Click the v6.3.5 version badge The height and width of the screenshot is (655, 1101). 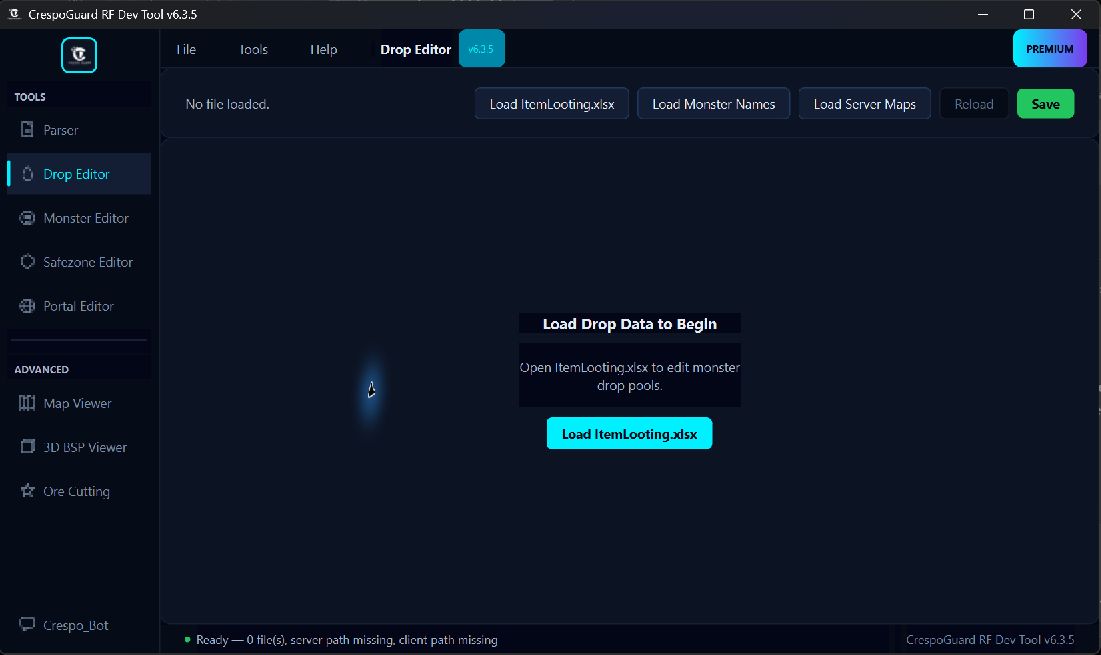(482, 48)
